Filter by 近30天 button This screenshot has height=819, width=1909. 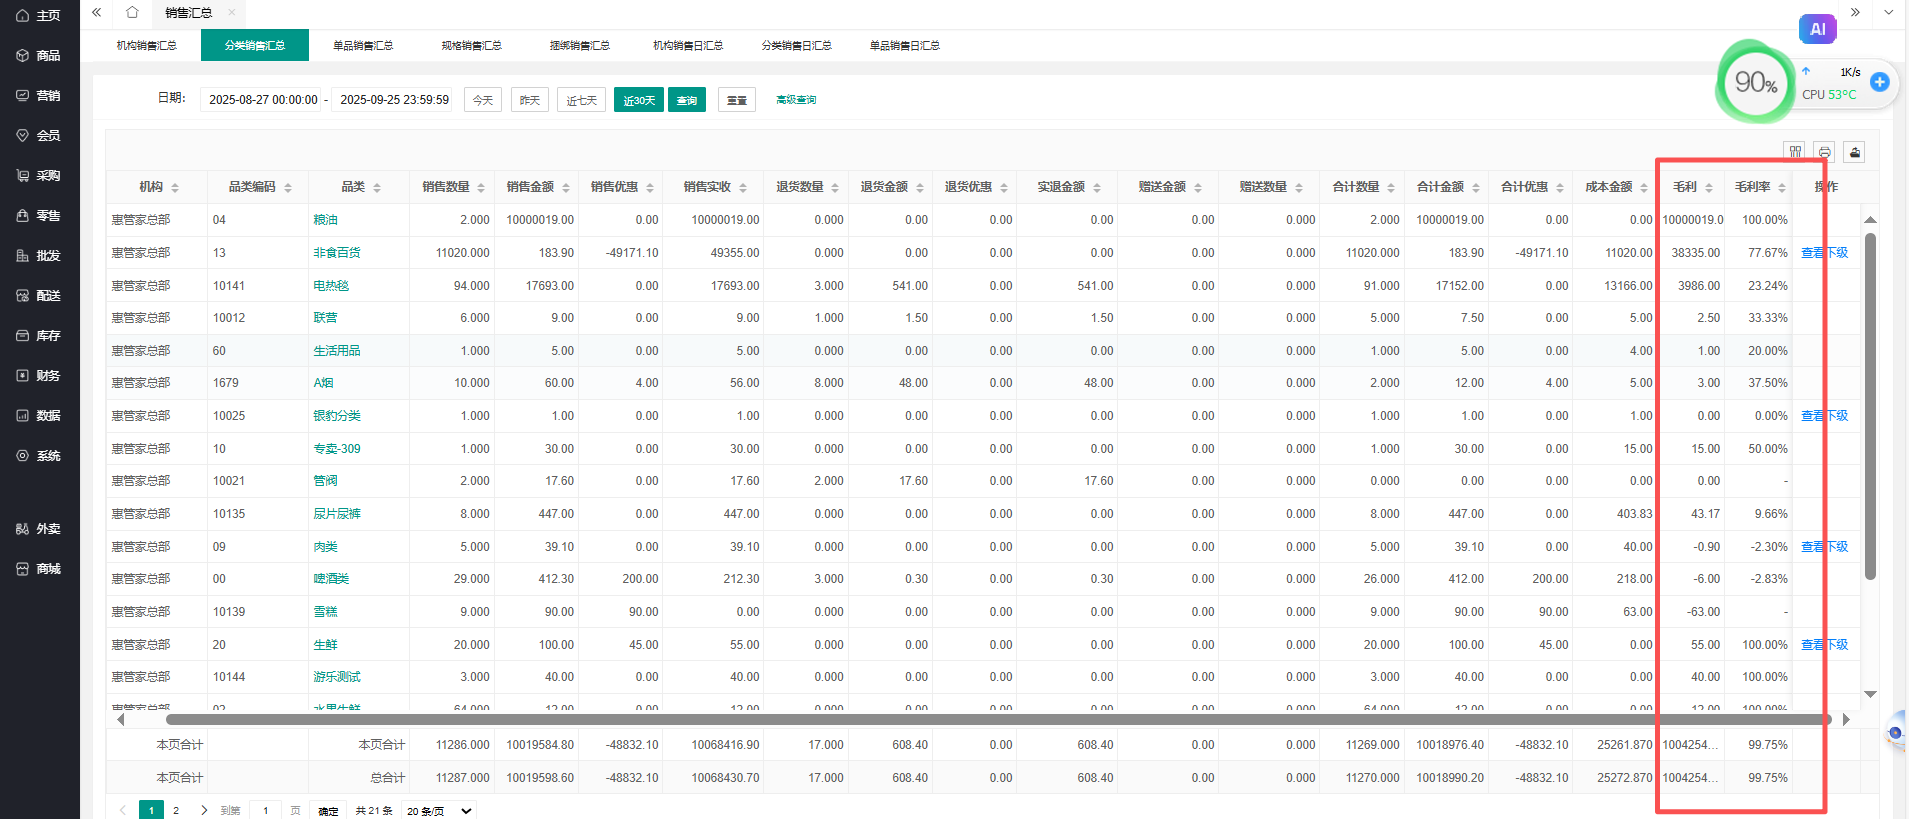pos(639,100)
